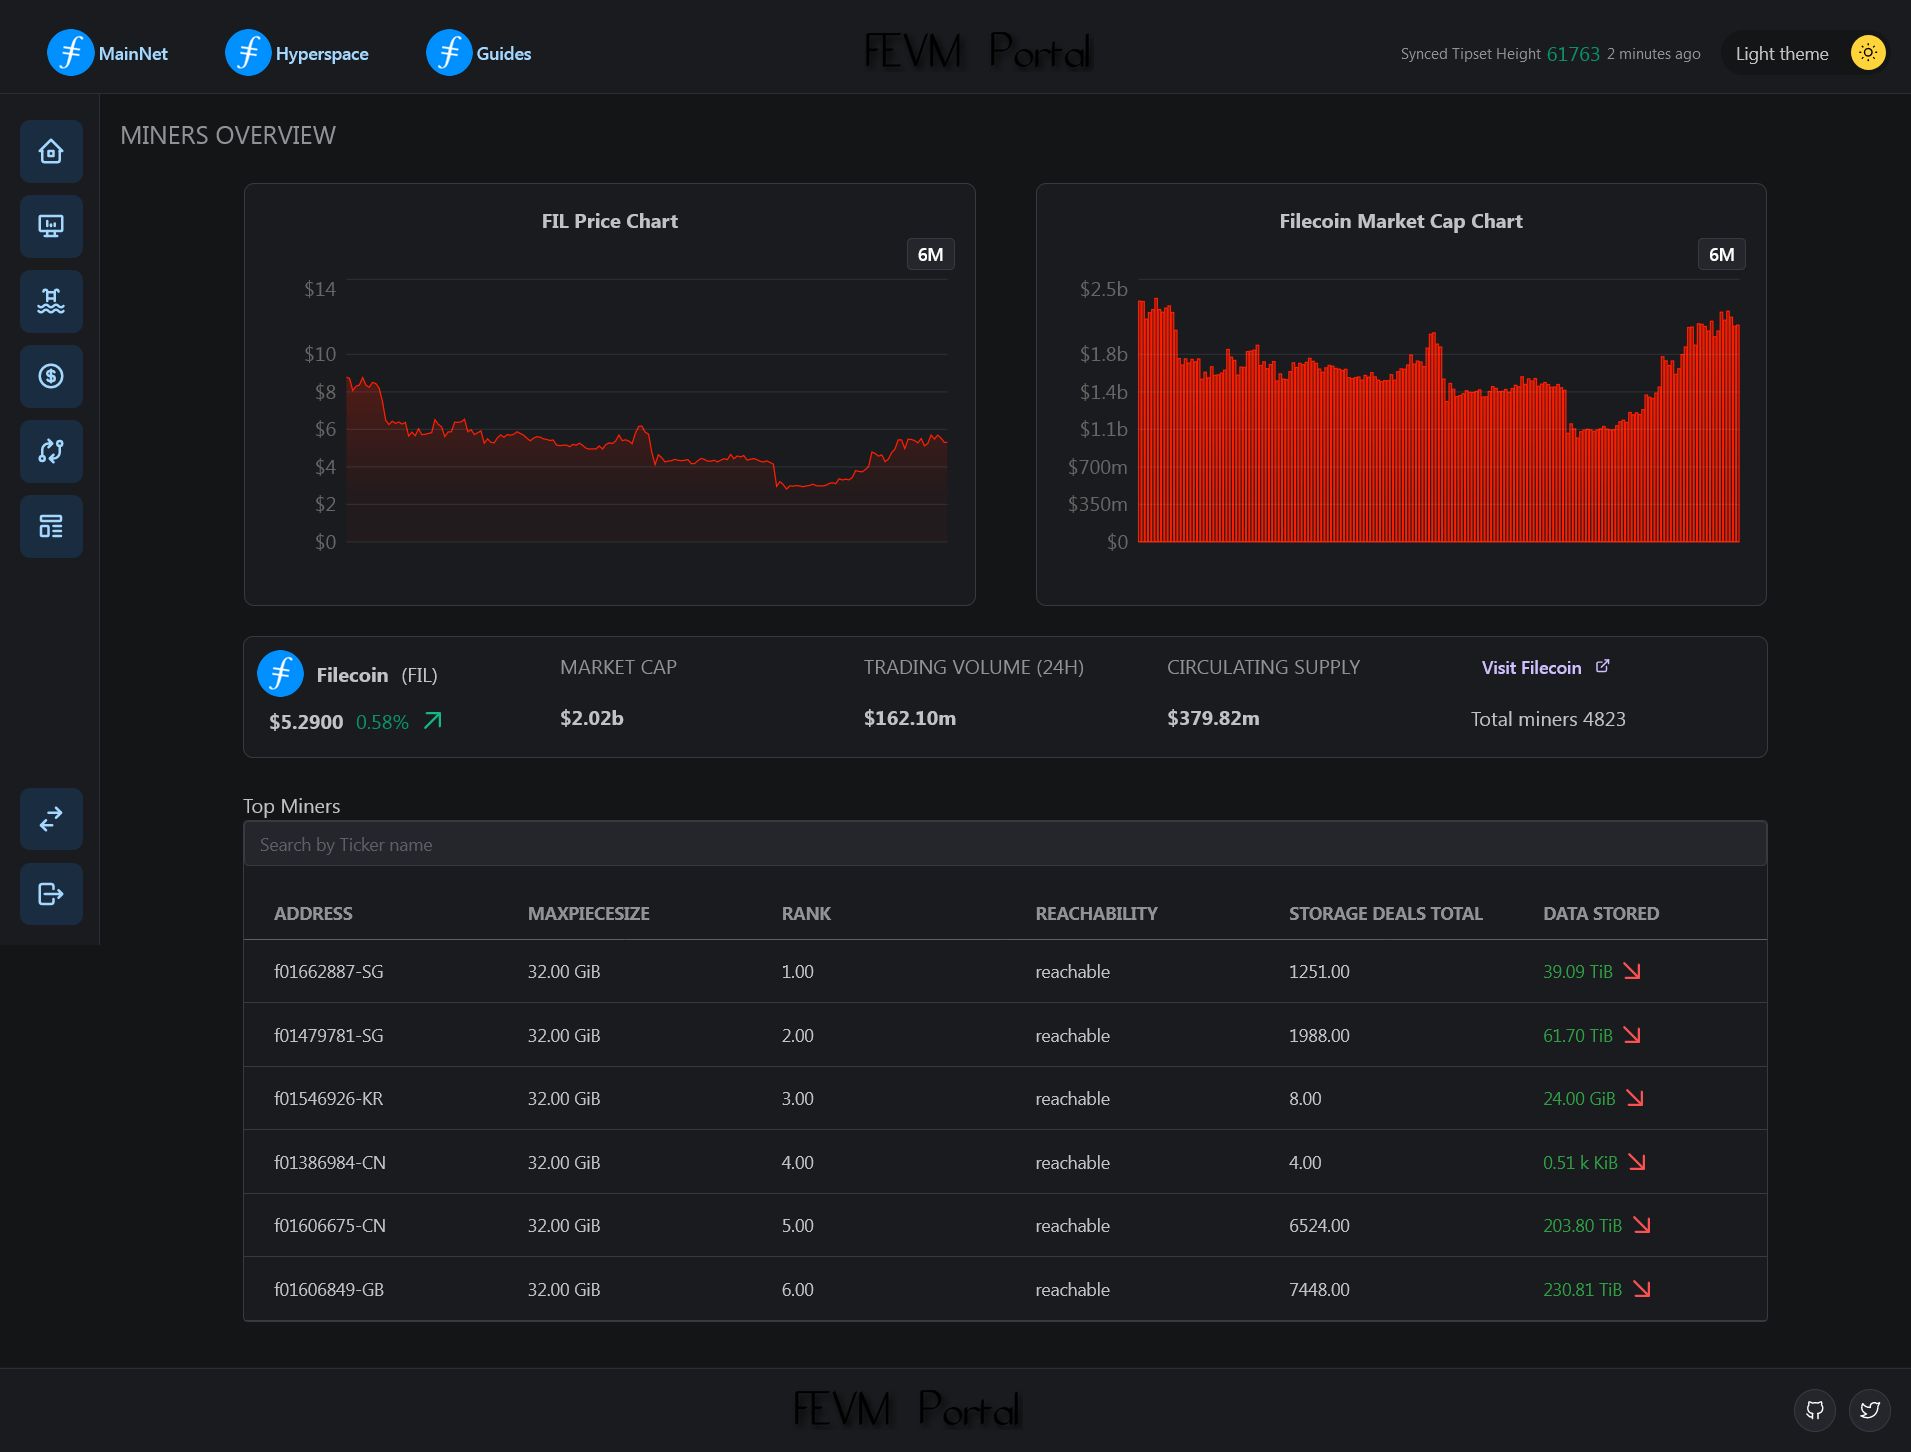Sort by STORAGE DEALS TOTAL header
1911x1452 pixels.
[1385, 913]
